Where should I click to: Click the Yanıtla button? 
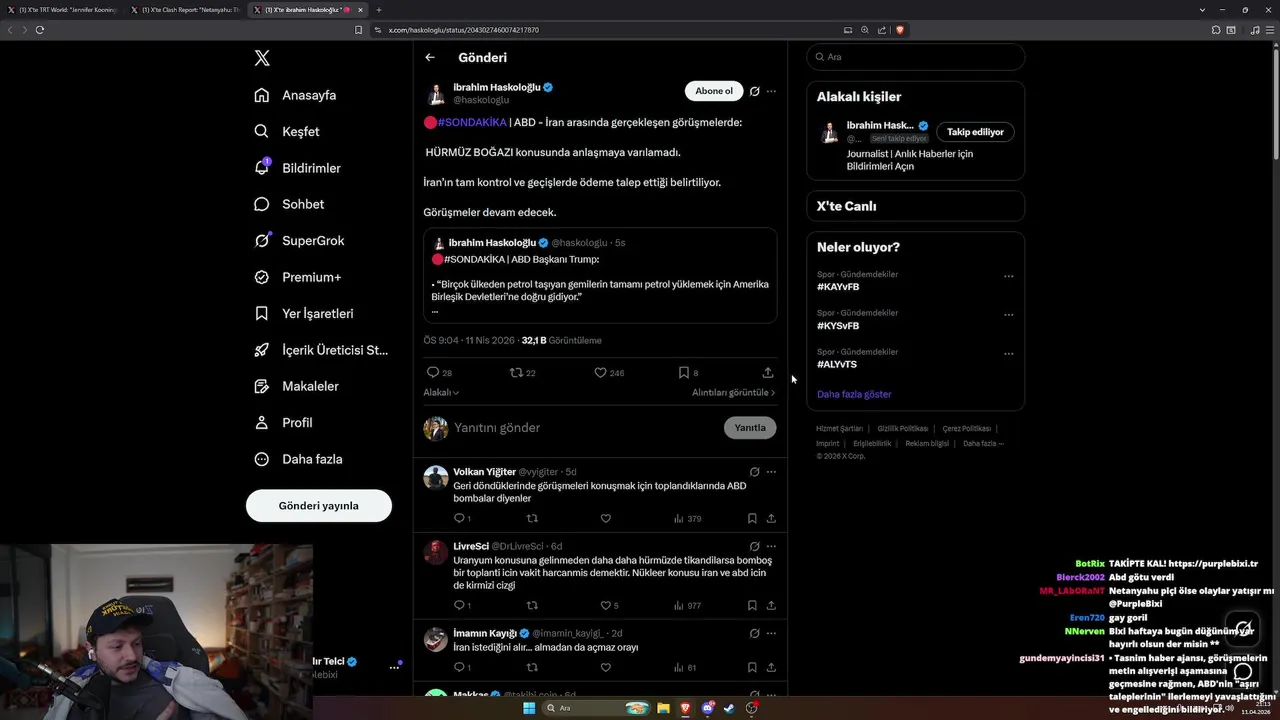tap(750, 427)
